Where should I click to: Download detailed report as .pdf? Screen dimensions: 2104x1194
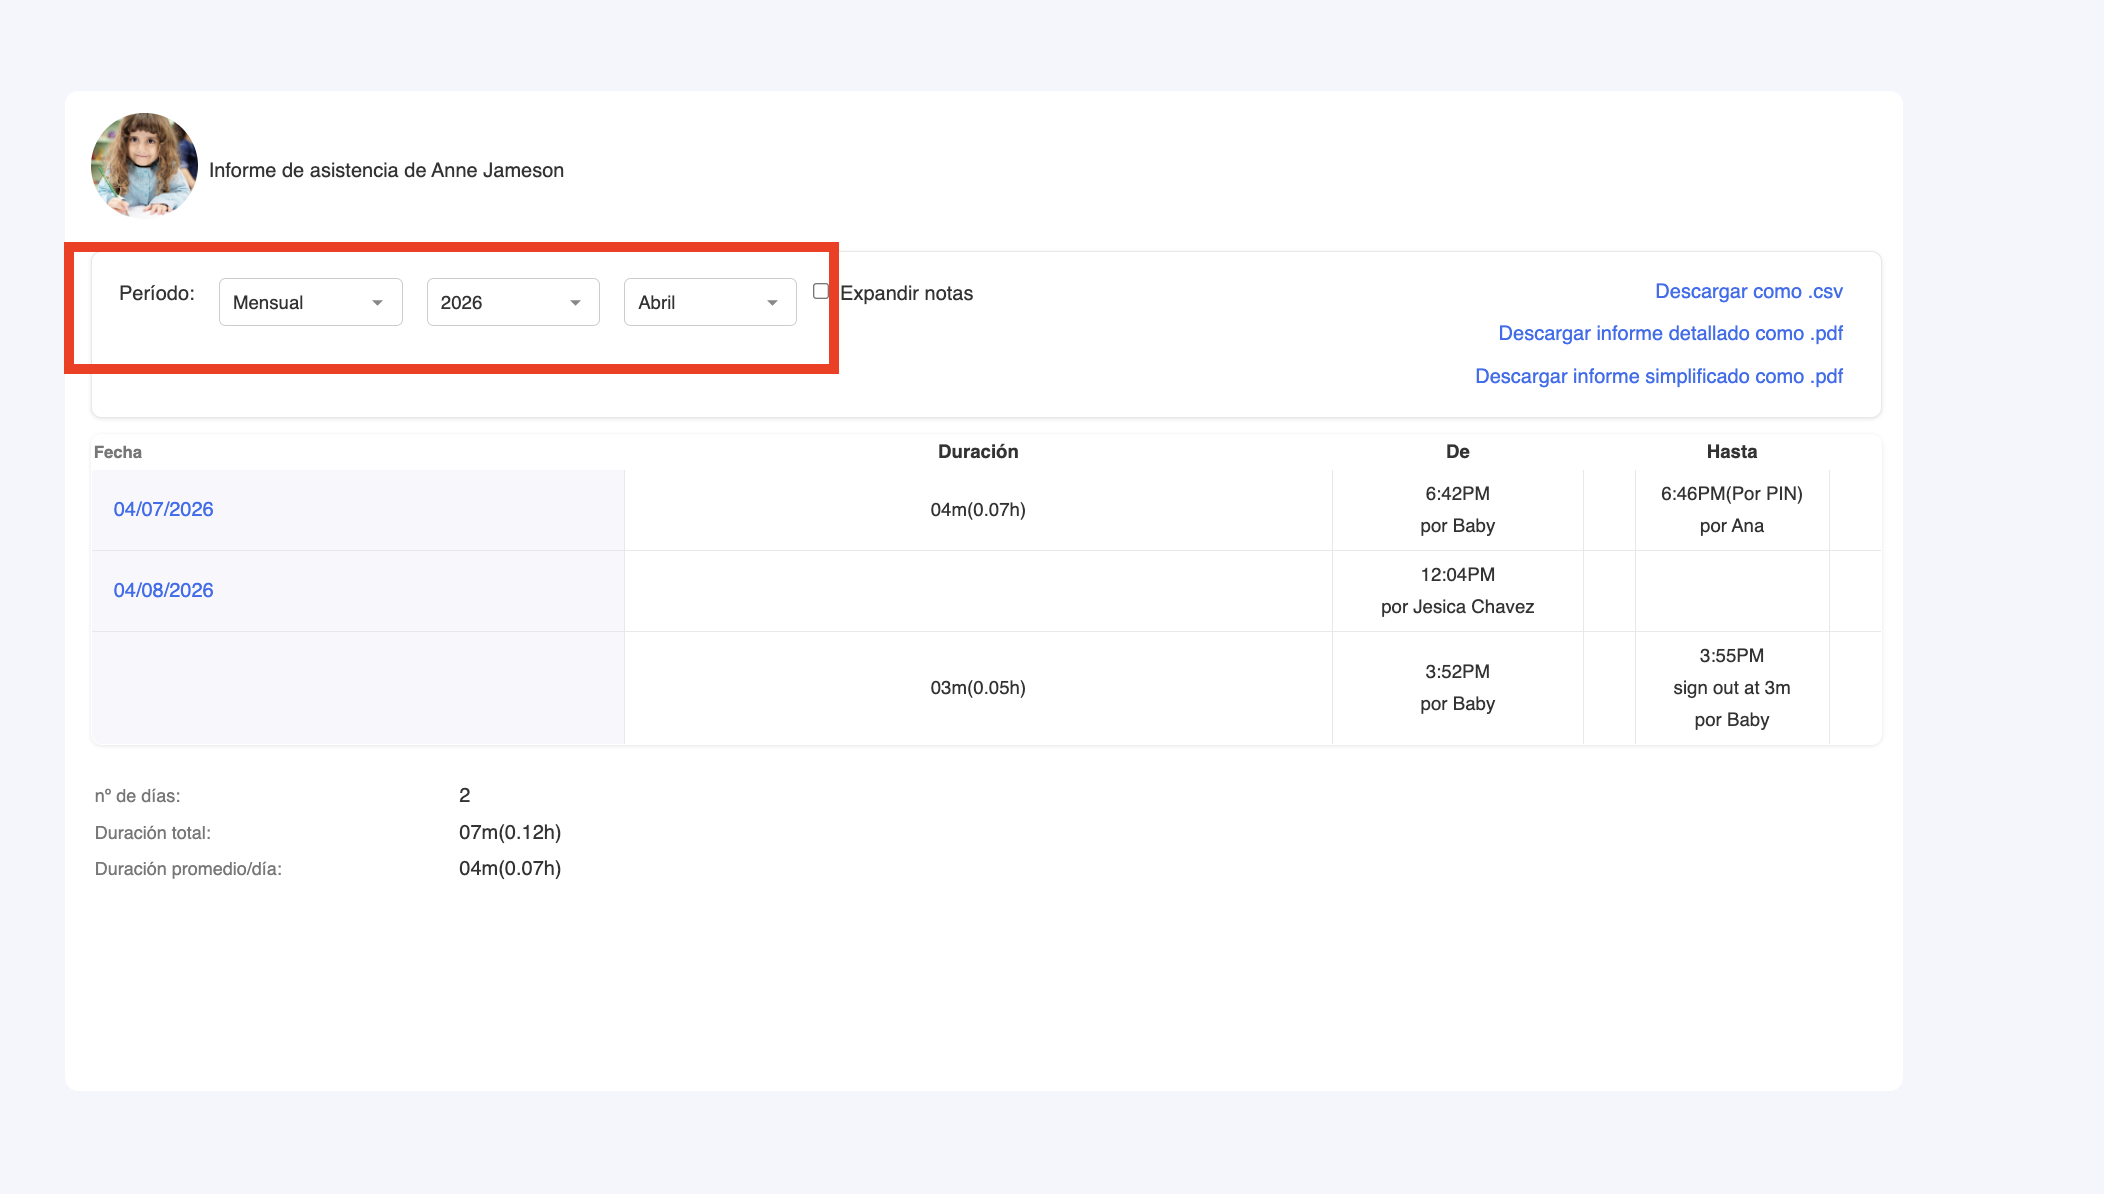click(1670, 333)
